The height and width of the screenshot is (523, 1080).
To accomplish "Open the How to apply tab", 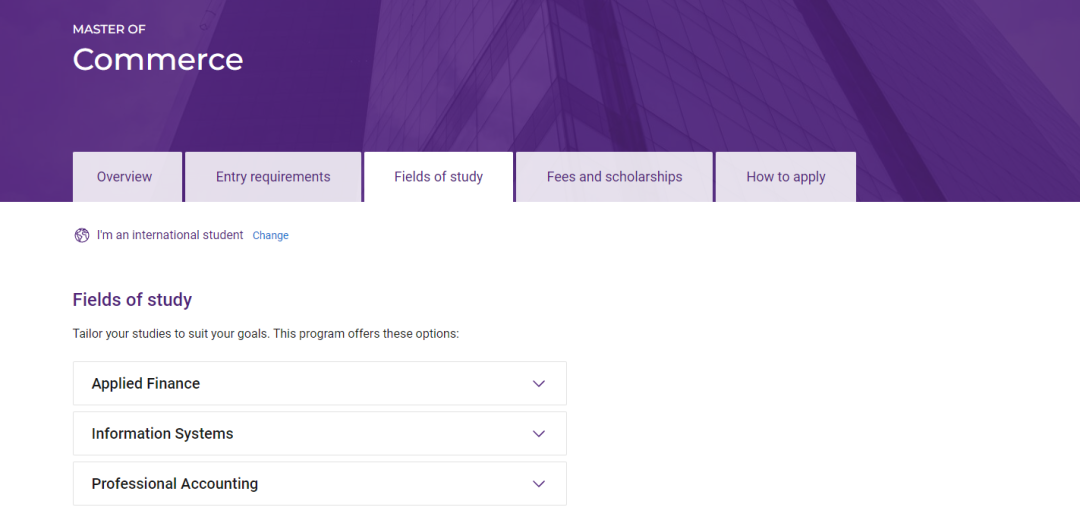I will point(786,177).
